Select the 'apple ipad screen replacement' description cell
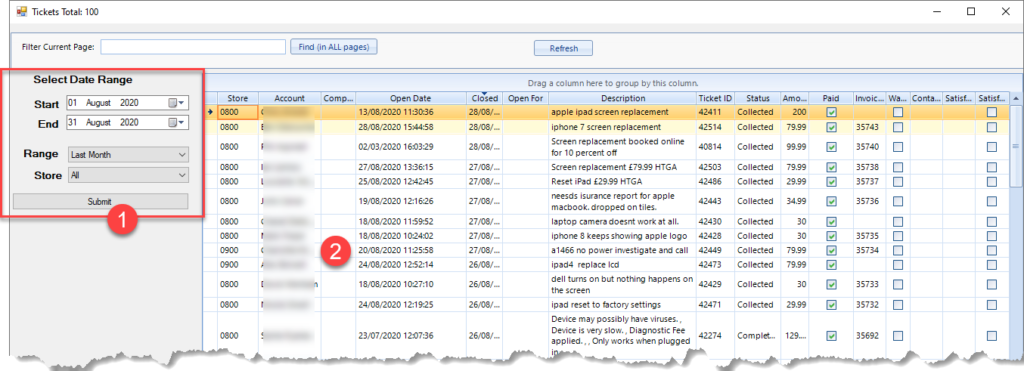Viewport: 1024px width, 371px height. pos(622,112)
